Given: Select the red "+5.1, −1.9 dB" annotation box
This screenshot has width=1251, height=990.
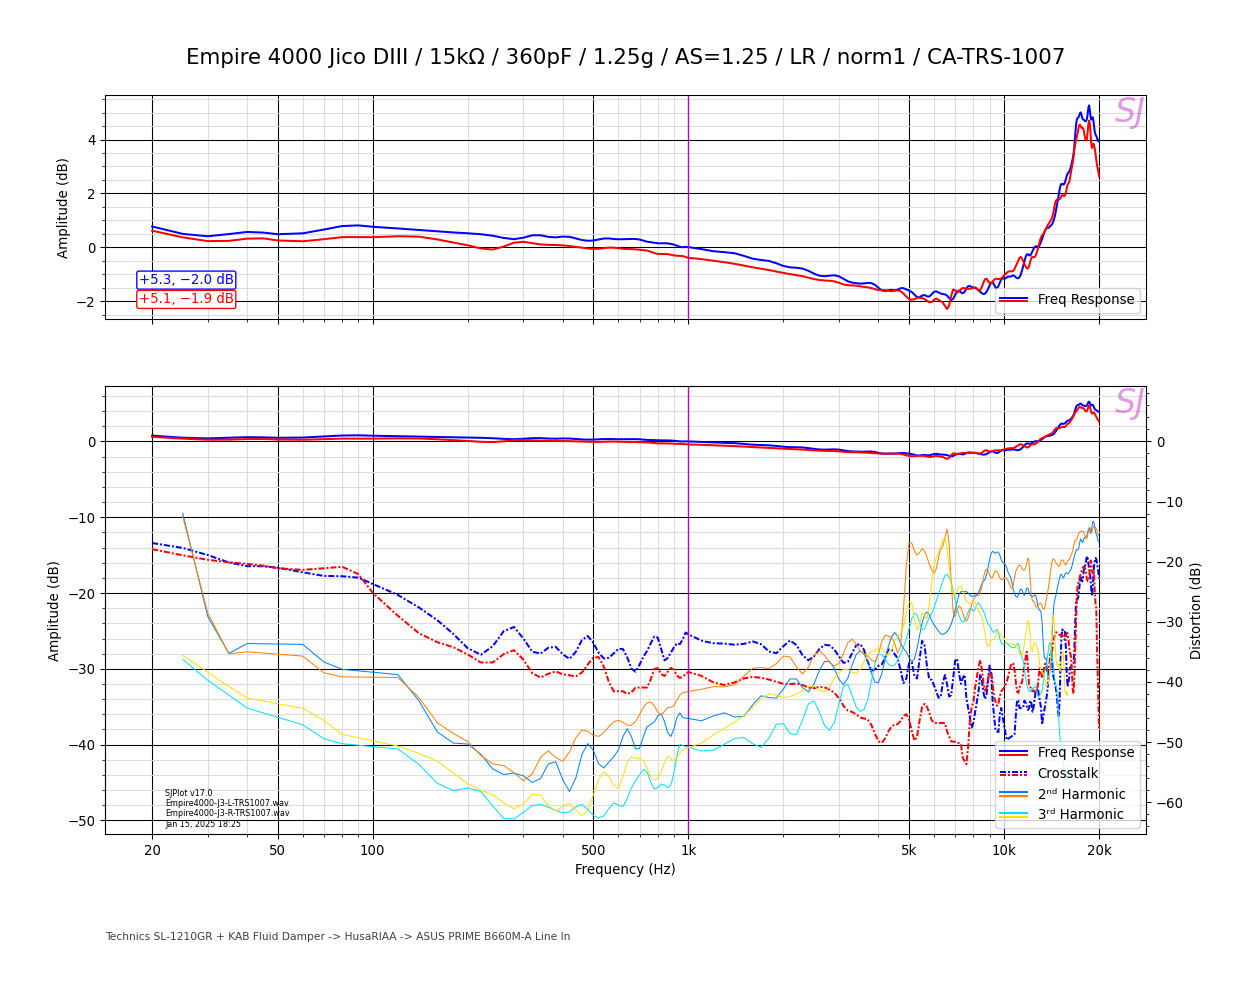Looking at the screenshot, I should (x=186, y=299).
